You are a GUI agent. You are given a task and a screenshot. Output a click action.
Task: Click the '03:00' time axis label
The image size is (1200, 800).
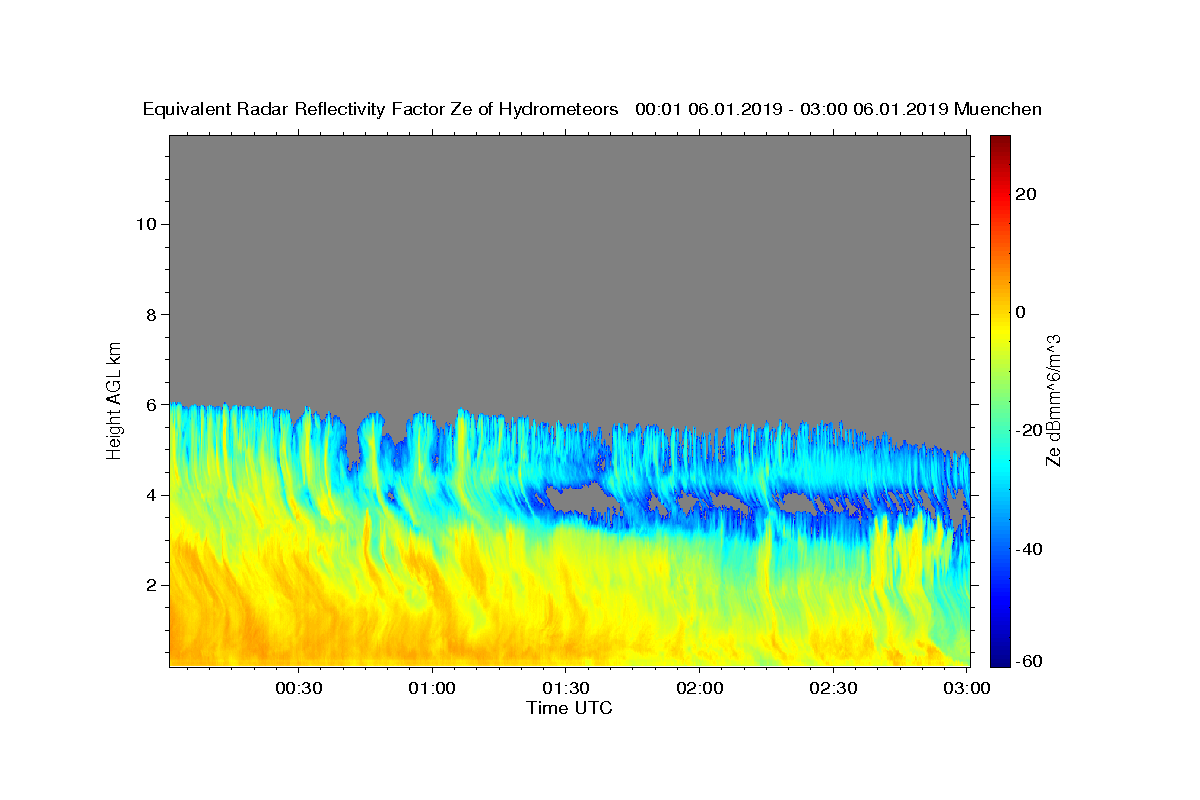[967, 688]
